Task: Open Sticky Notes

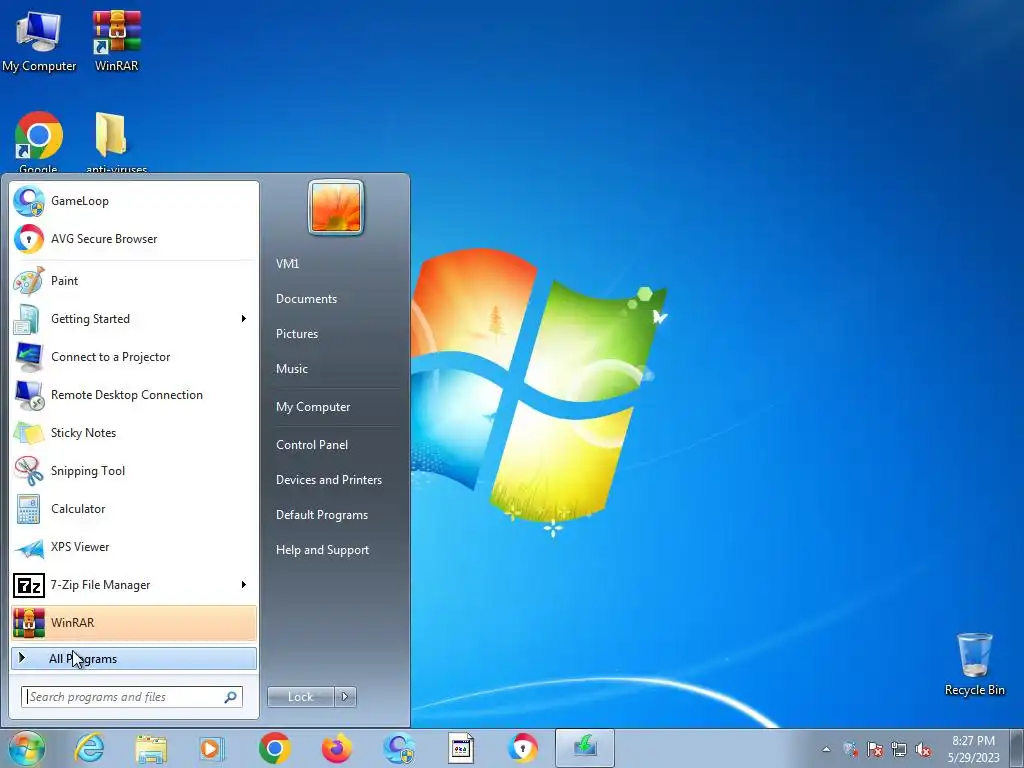Action: (134, 433)
